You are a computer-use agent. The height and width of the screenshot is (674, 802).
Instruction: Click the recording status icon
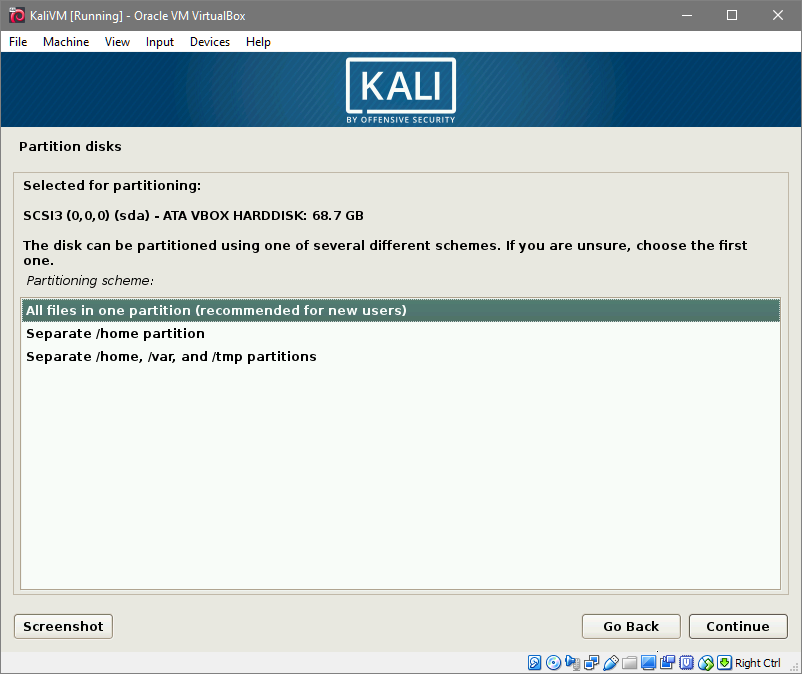667,663
